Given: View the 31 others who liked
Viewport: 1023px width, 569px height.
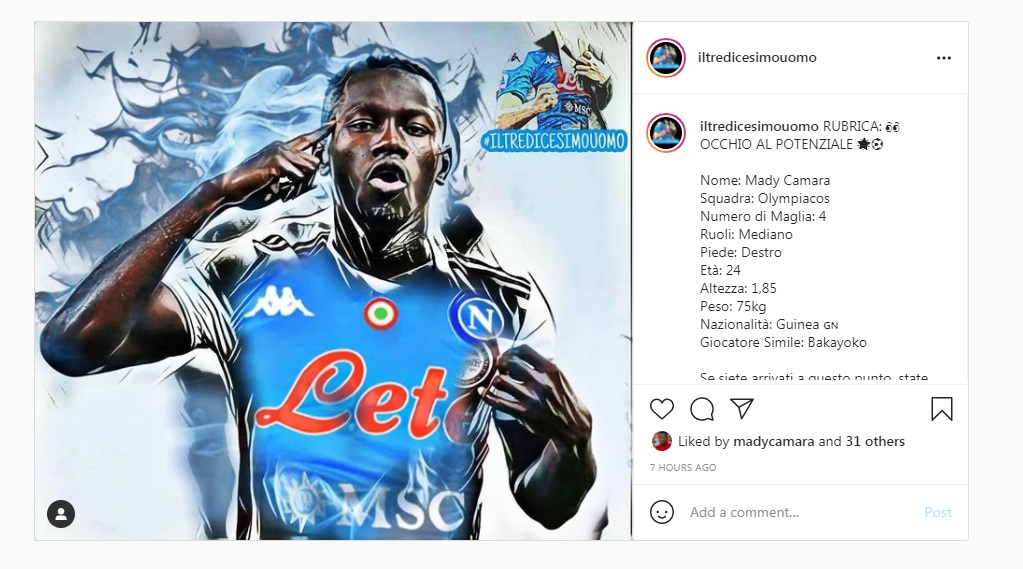Looking at the screenshot, I should [x=875, y=441].
